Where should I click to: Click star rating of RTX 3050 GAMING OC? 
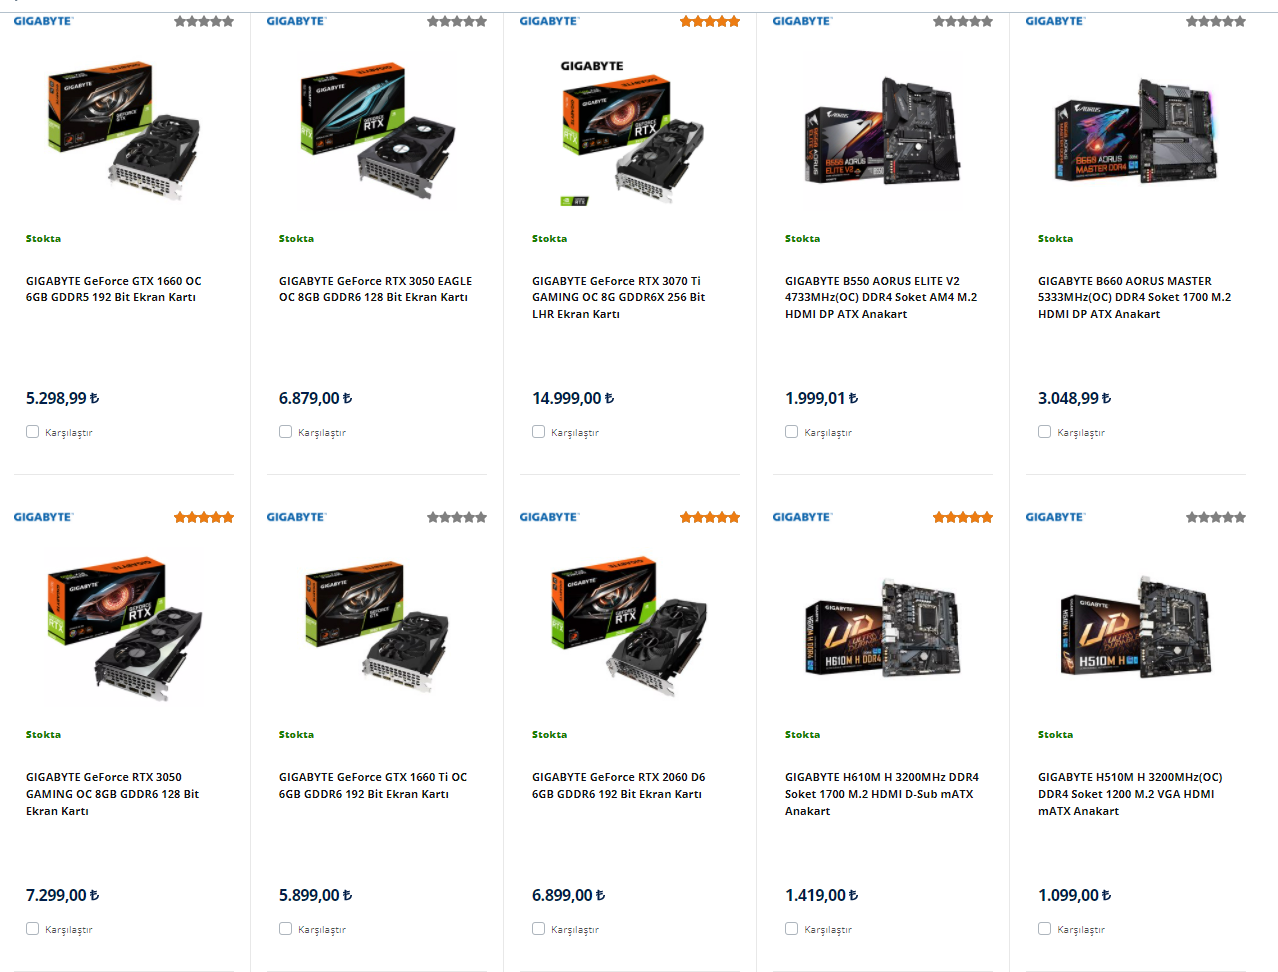click(x=204, y=517)
